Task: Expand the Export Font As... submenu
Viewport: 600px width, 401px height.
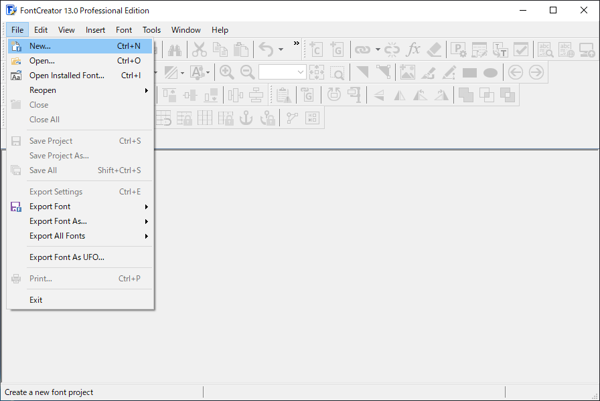Action: point(80,222)
